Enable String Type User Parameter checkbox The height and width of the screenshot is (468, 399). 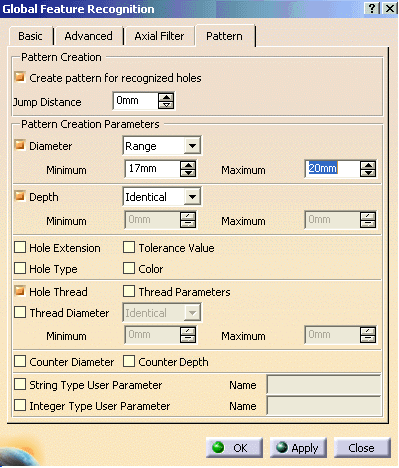click(20, 384)
